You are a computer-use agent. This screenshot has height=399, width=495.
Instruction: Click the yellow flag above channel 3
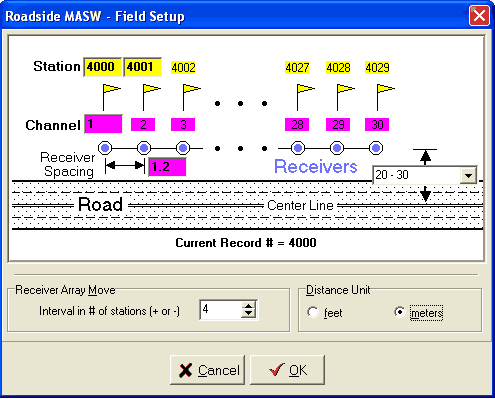click(x=192, y=97)
